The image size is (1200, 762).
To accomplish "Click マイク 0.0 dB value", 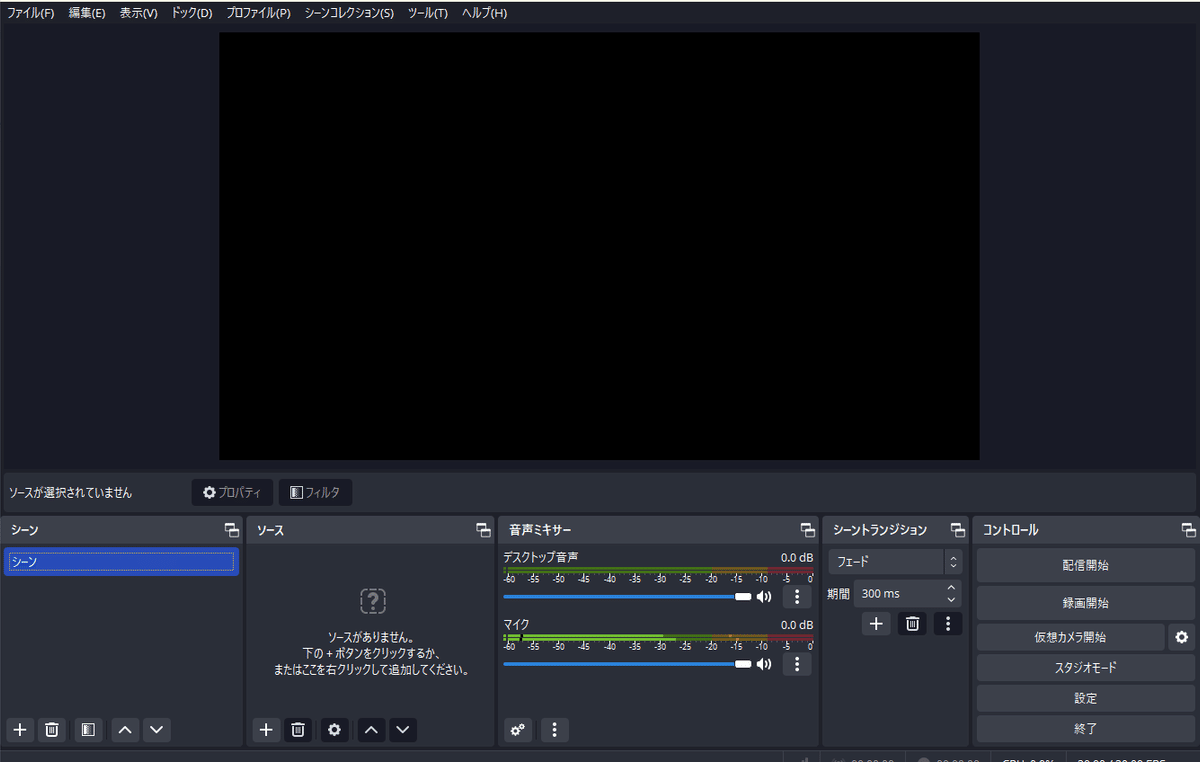I will tap(797, 624).
